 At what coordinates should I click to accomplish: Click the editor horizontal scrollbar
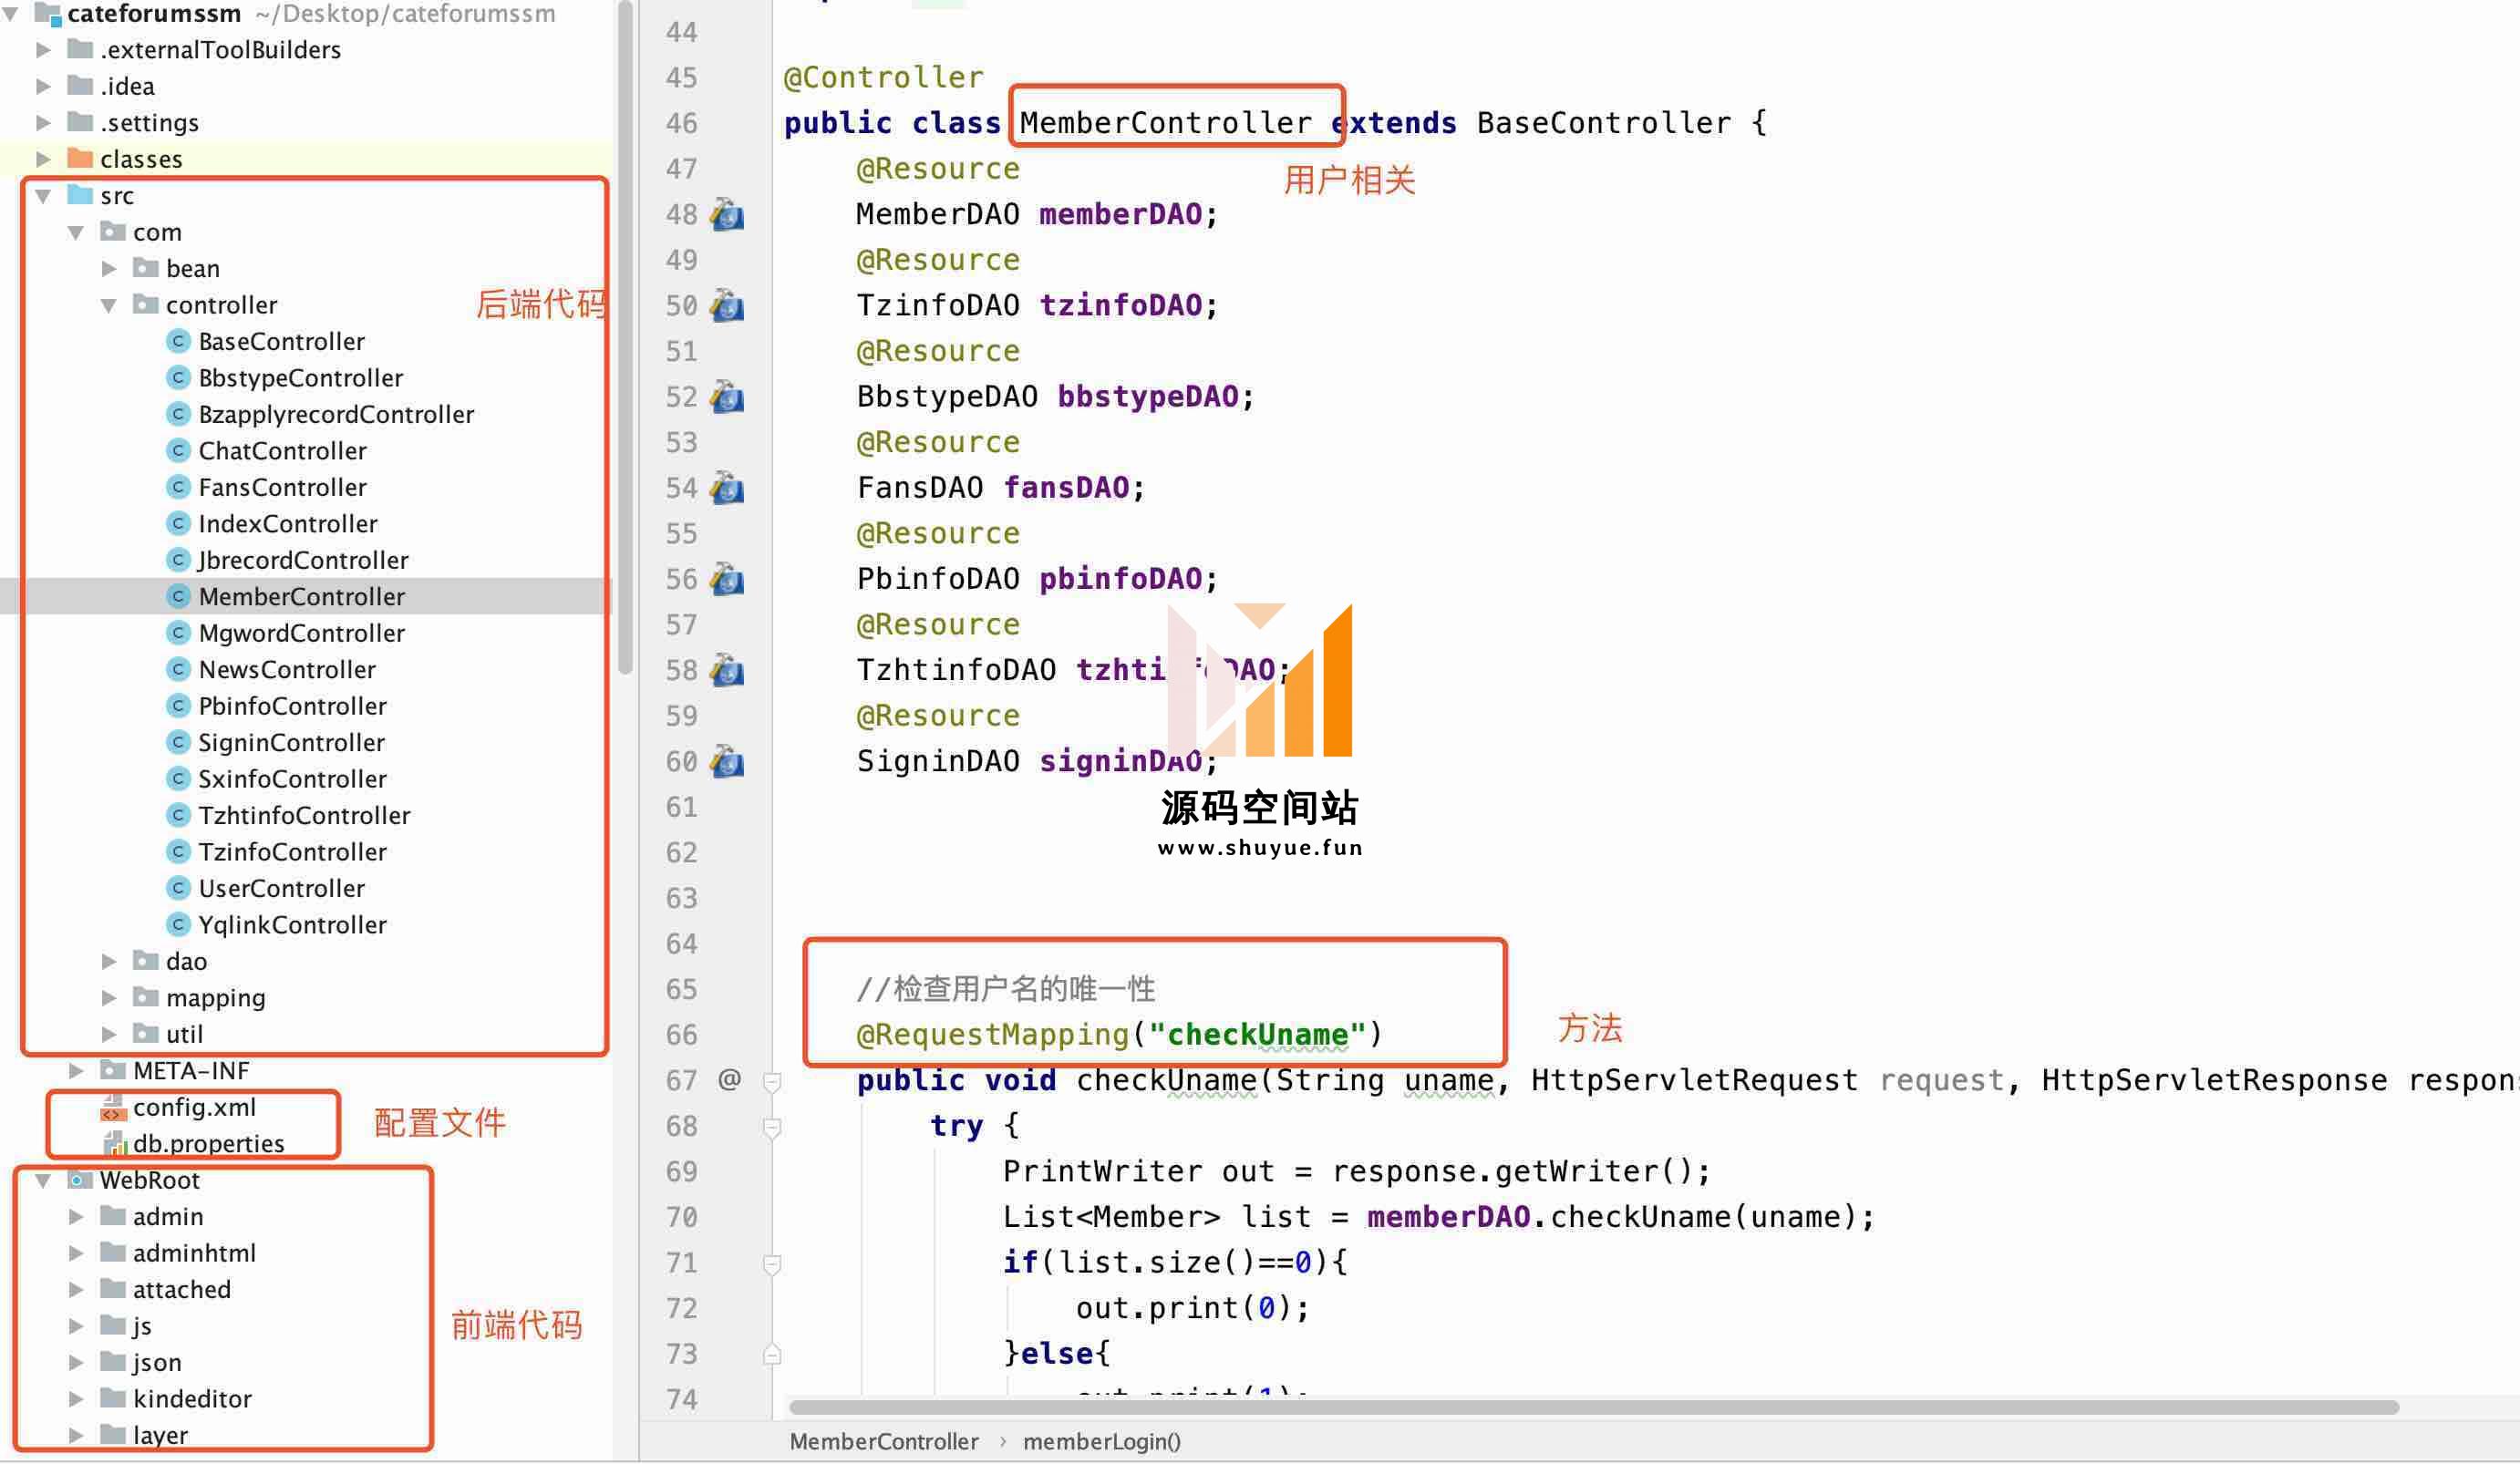pyautogui.click(x=1594, y=1407)
